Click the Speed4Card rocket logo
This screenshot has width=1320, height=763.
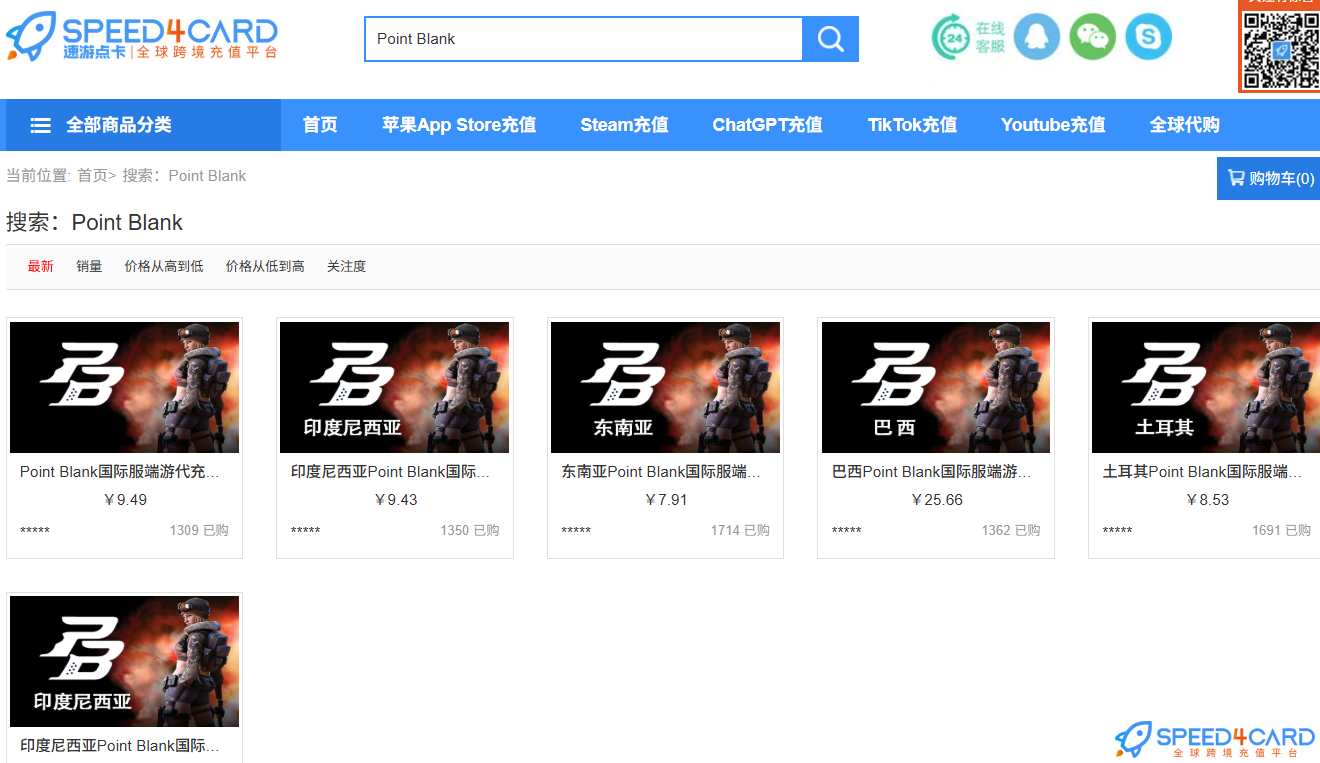tap(142, 38)
